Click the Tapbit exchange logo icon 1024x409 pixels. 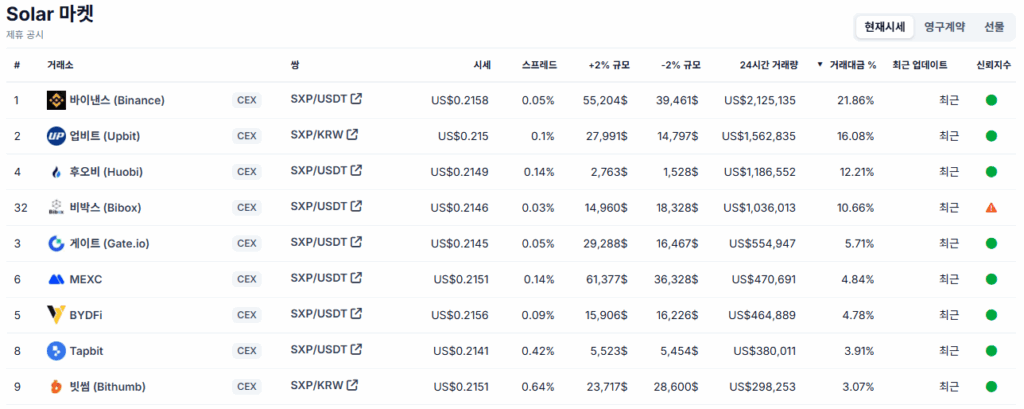click(x=56, y=351)
